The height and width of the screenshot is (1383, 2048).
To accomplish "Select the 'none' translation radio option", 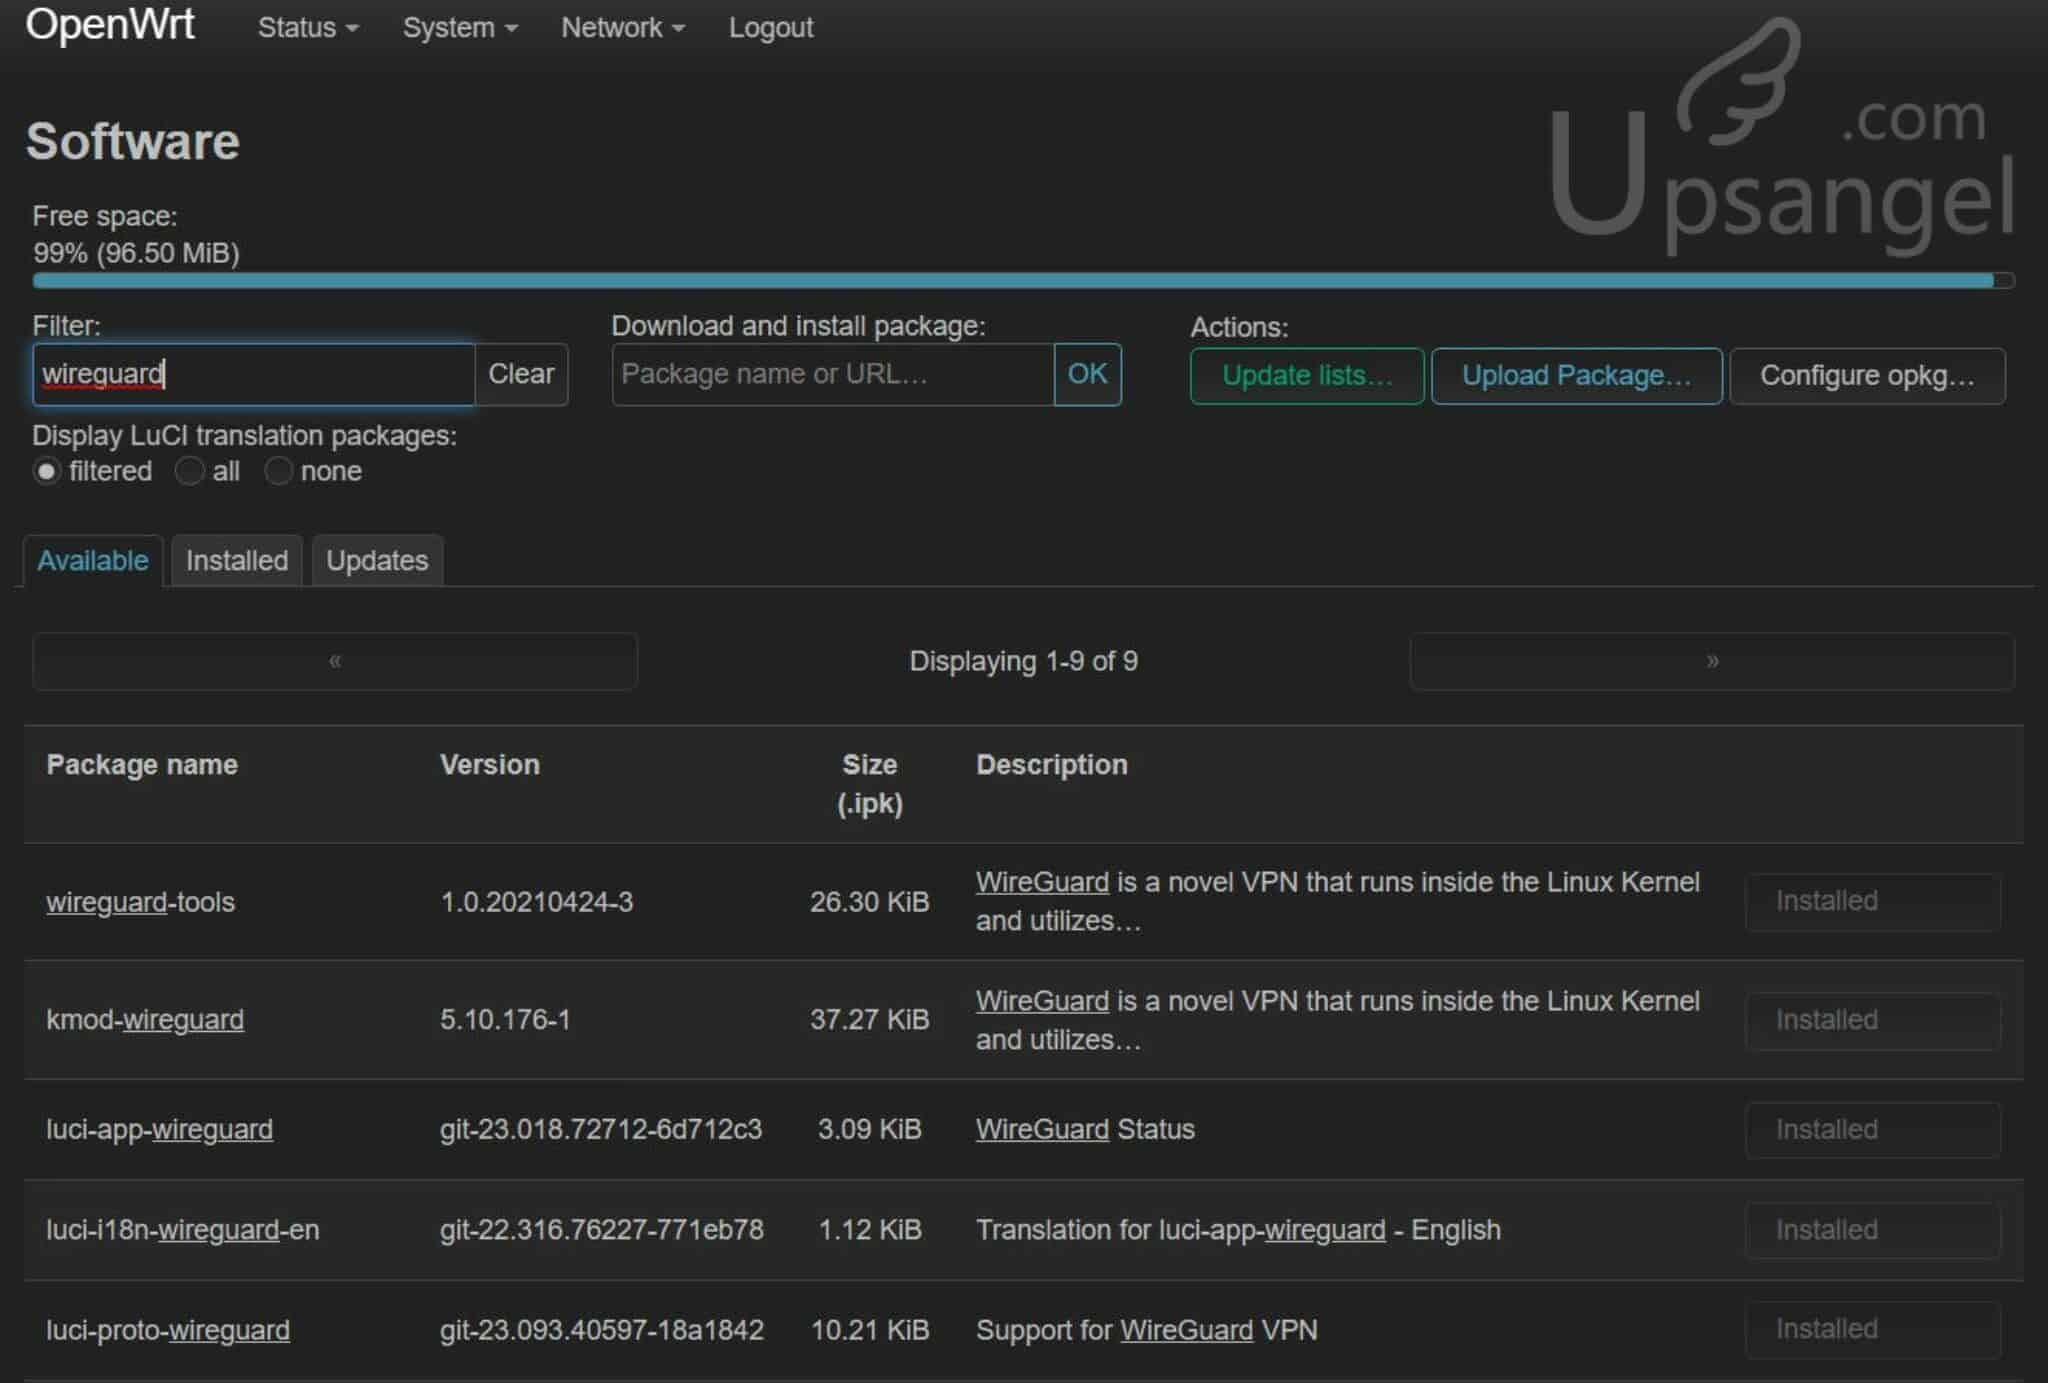I will (x=278, y=471).
